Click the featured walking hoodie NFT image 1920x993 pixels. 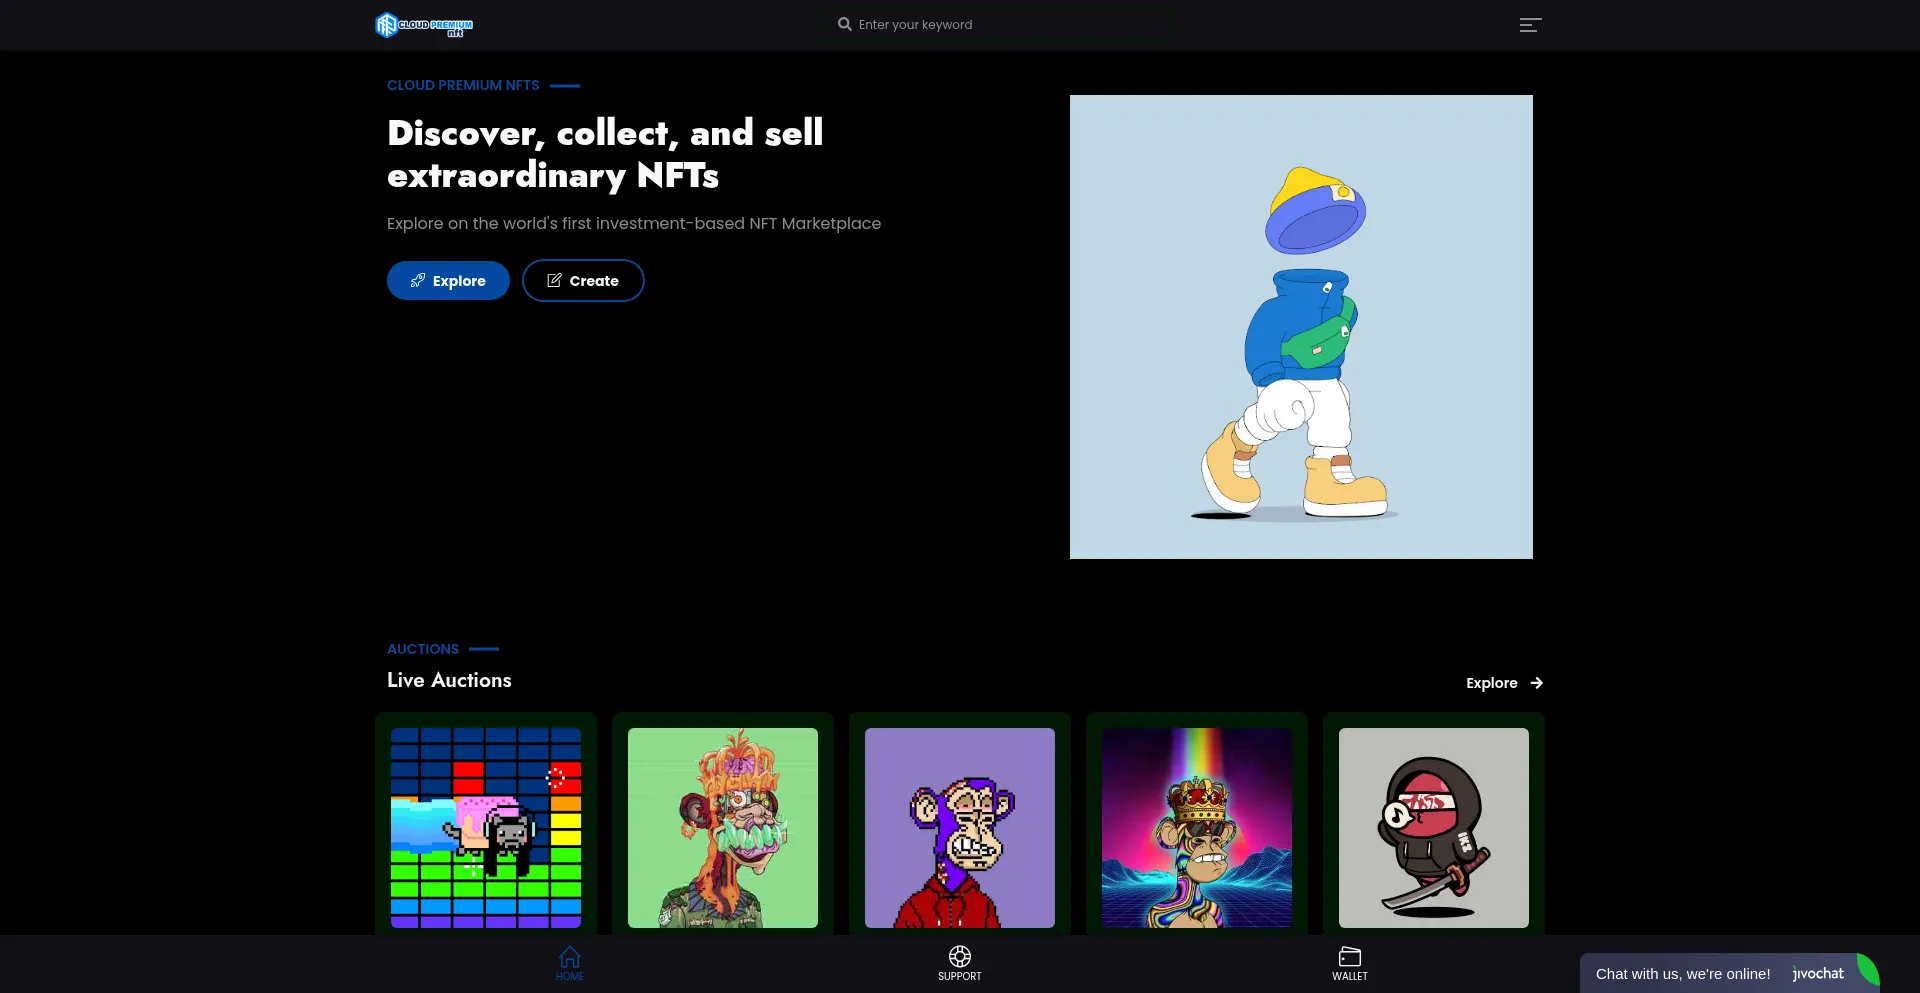(1301, 327)
